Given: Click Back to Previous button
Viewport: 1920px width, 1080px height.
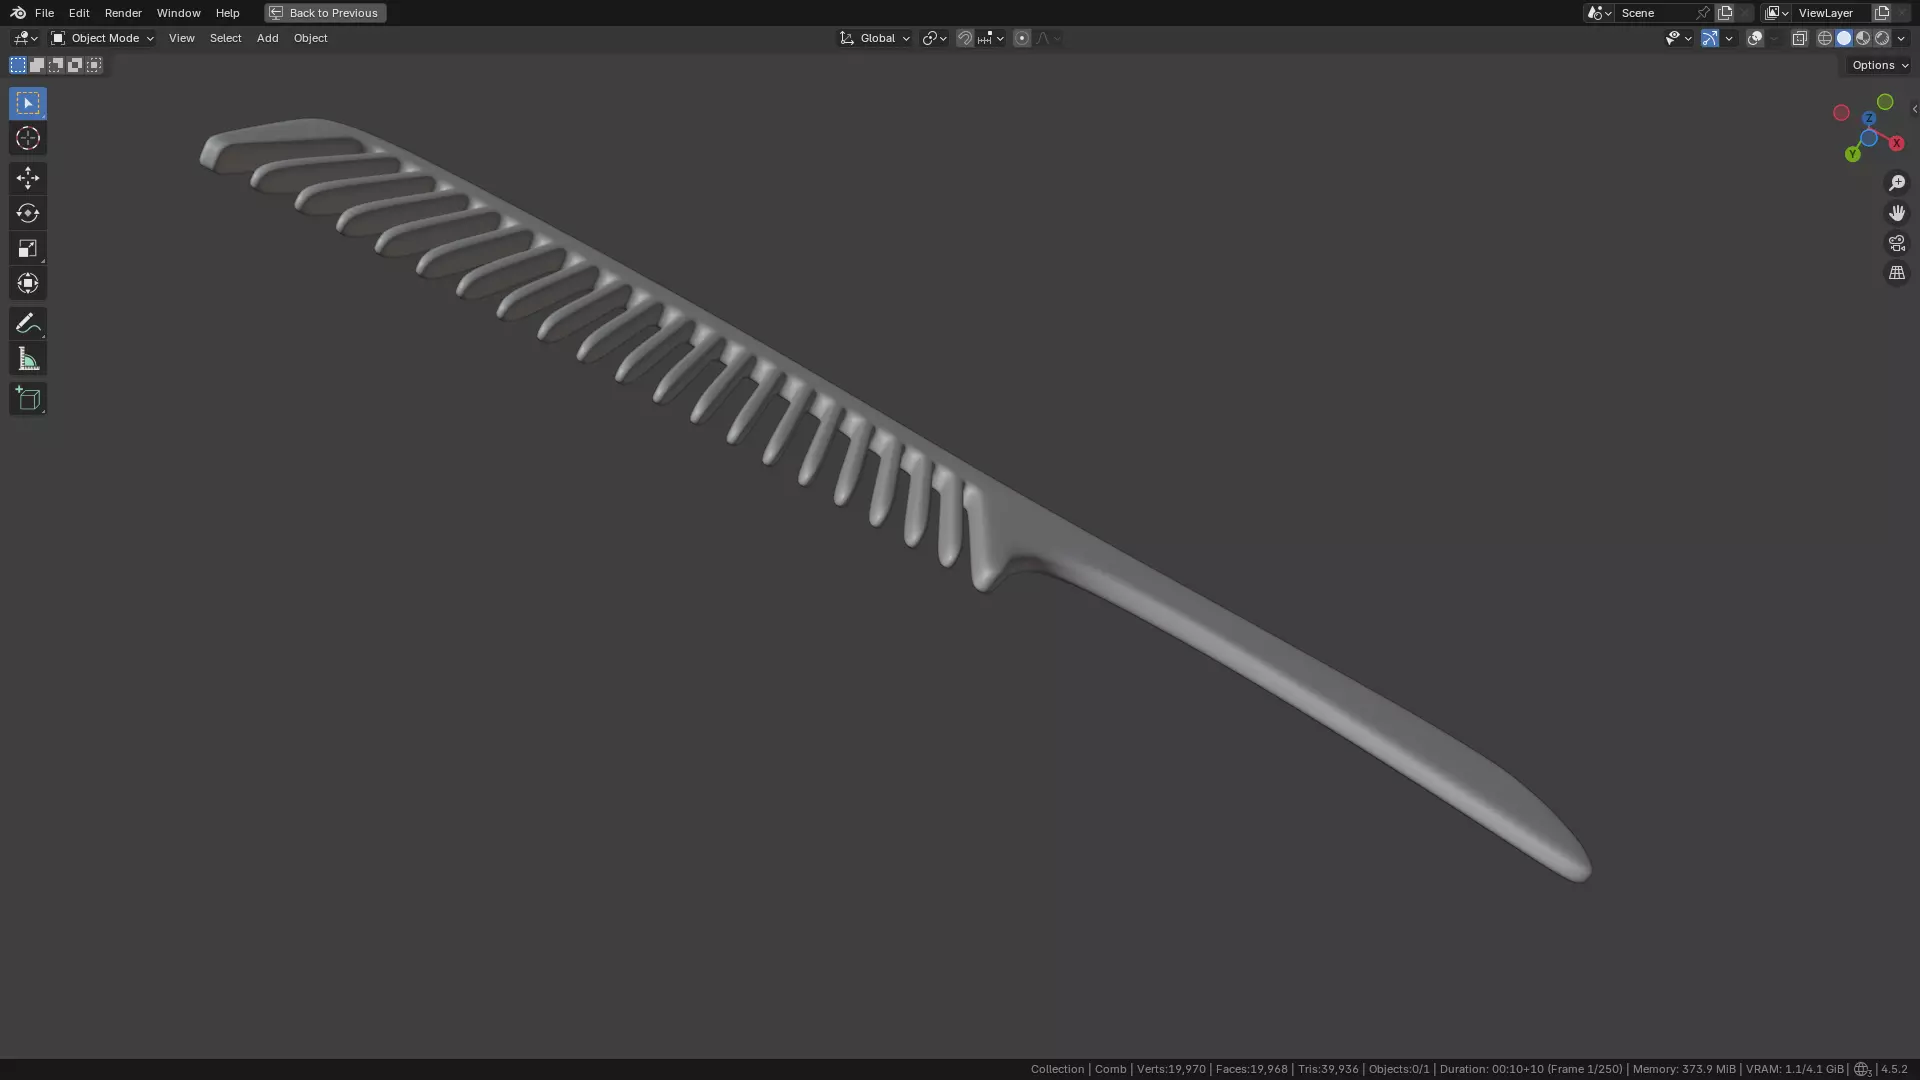Looking at the screenshot, I should (325, 13).
